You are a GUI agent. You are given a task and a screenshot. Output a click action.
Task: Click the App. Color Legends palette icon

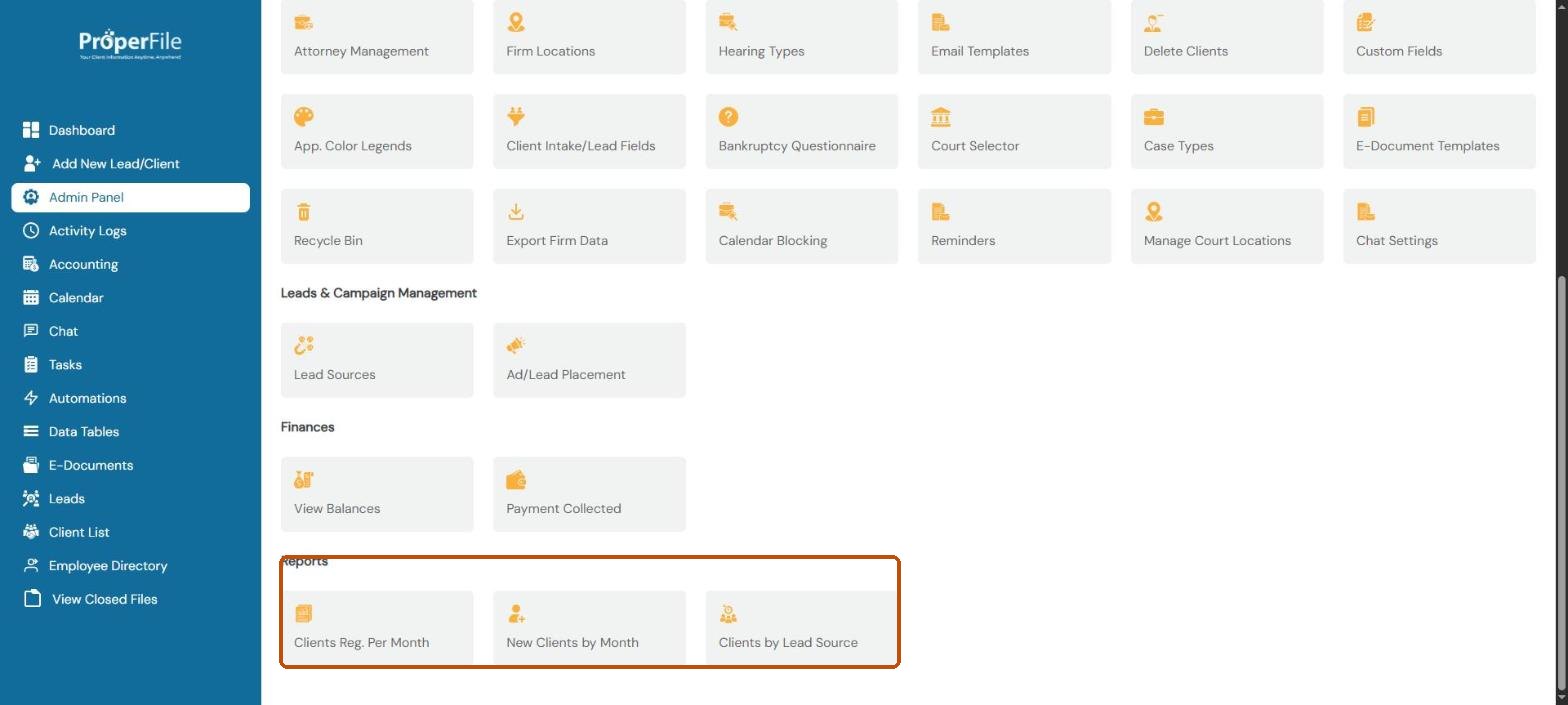(x=304, y=117)
